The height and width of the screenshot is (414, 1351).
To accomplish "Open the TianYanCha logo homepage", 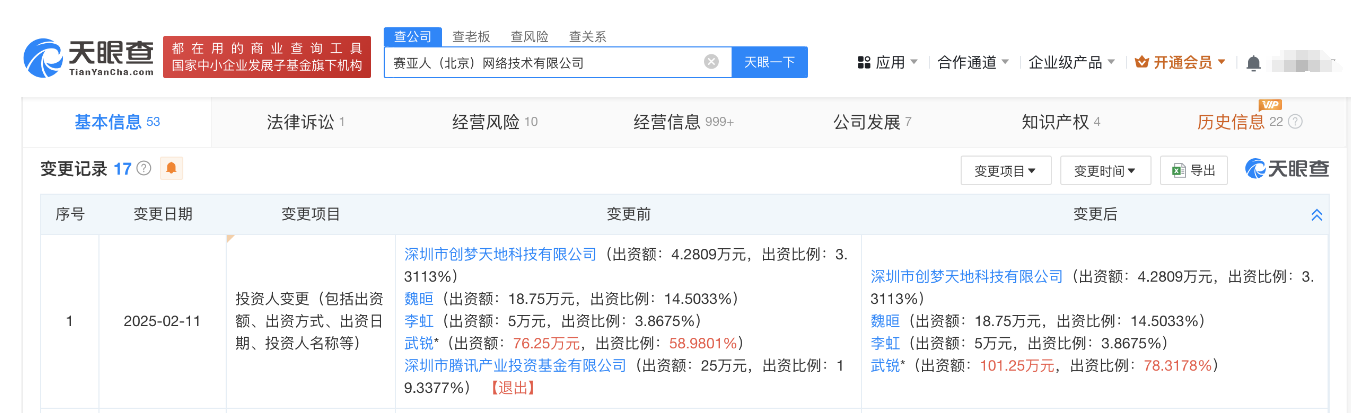I will pyautogui.click(x=89, y=58).
